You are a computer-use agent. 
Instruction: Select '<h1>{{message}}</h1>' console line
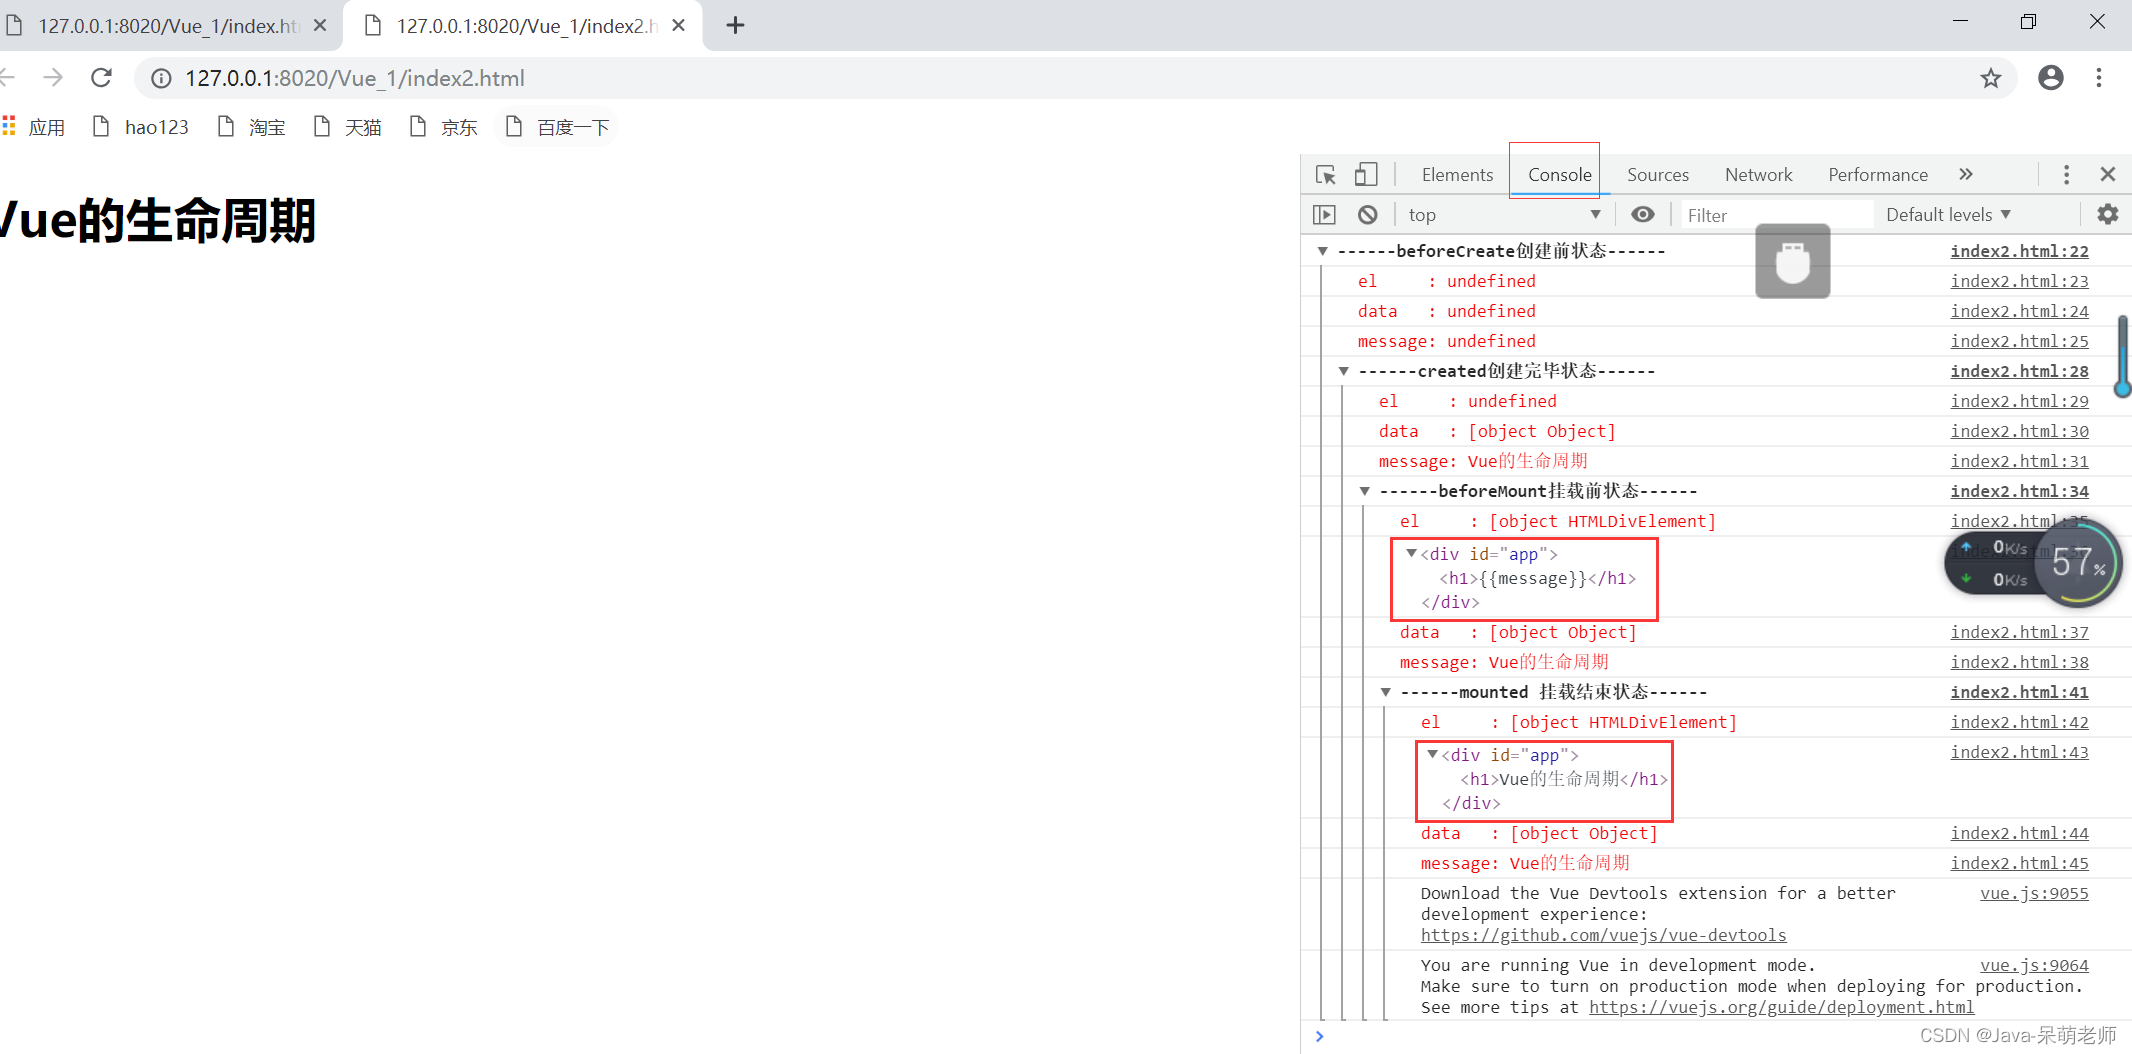pyautogui.click(x=1537, y=578)
